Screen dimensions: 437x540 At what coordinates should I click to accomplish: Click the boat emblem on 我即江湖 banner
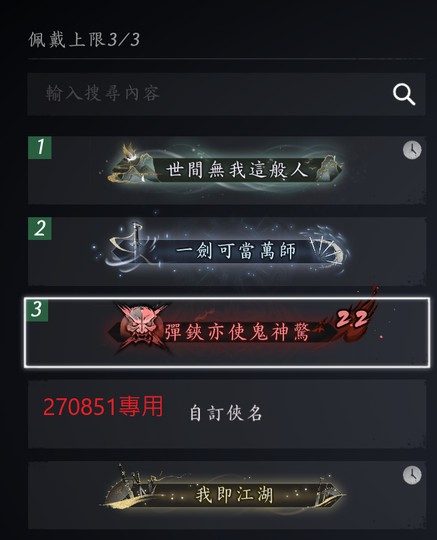[128, 486]
